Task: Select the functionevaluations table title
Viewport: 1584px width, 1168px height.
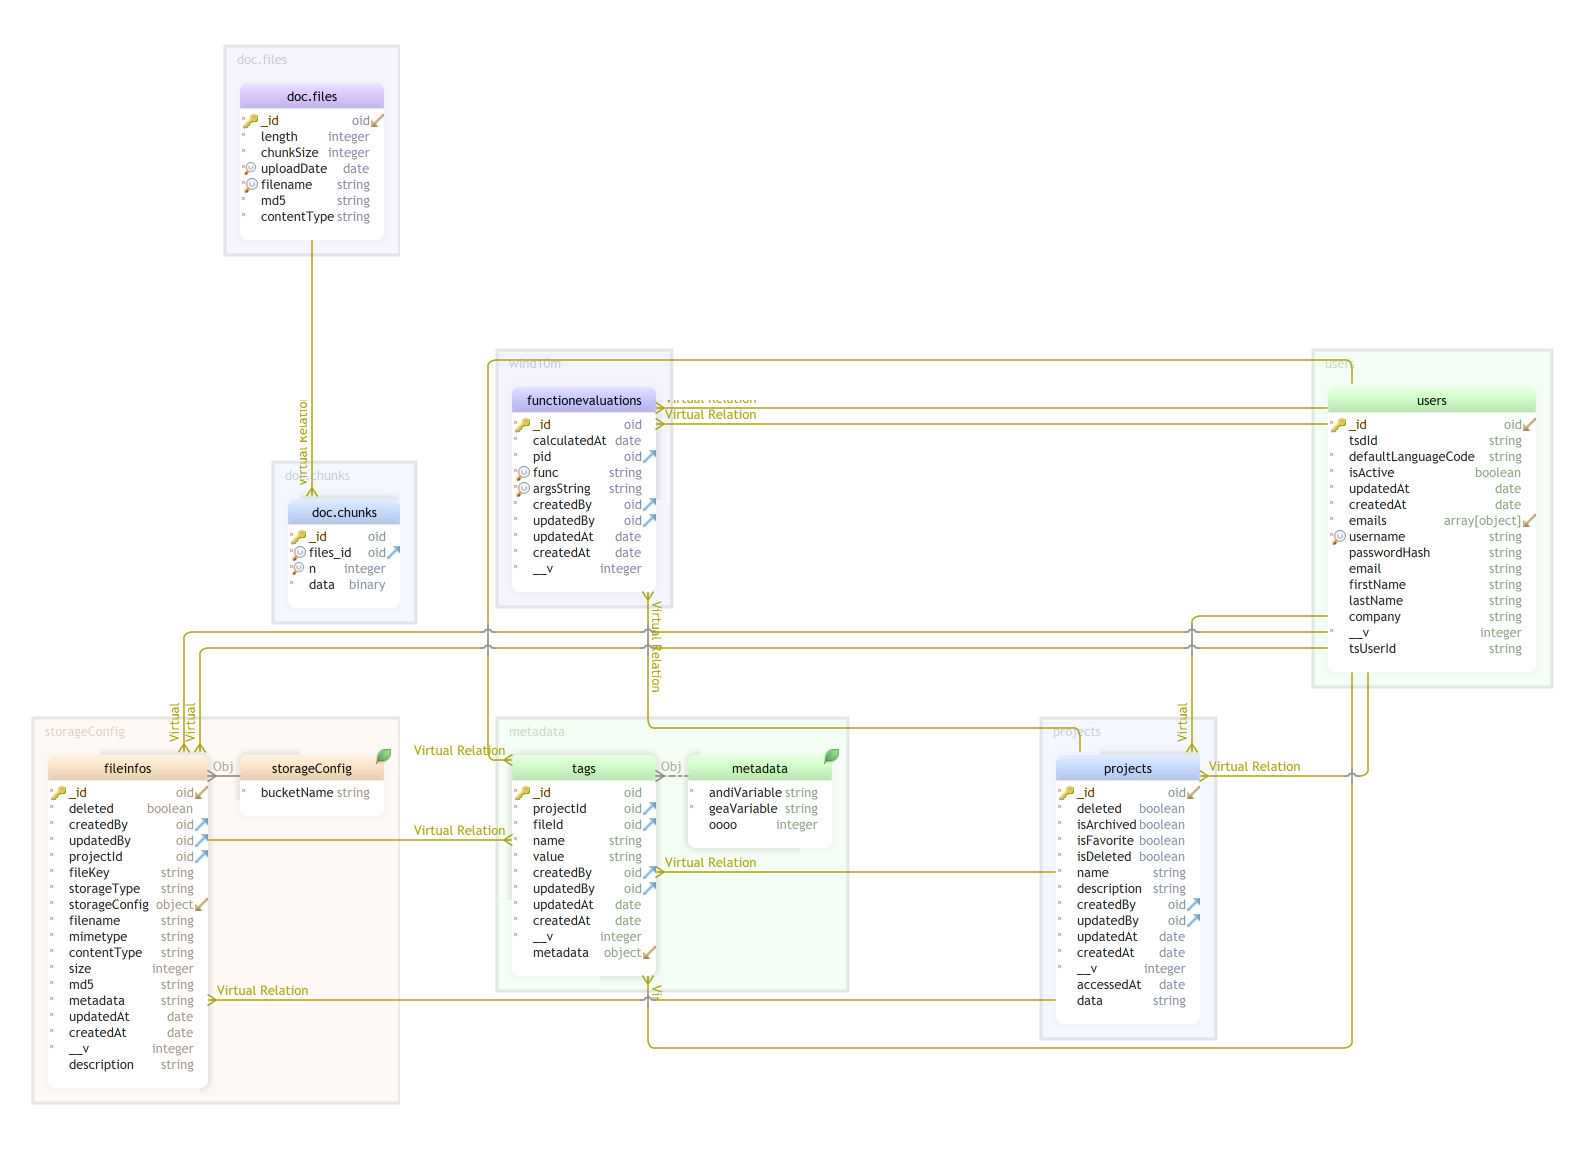Action: point(584,401)
